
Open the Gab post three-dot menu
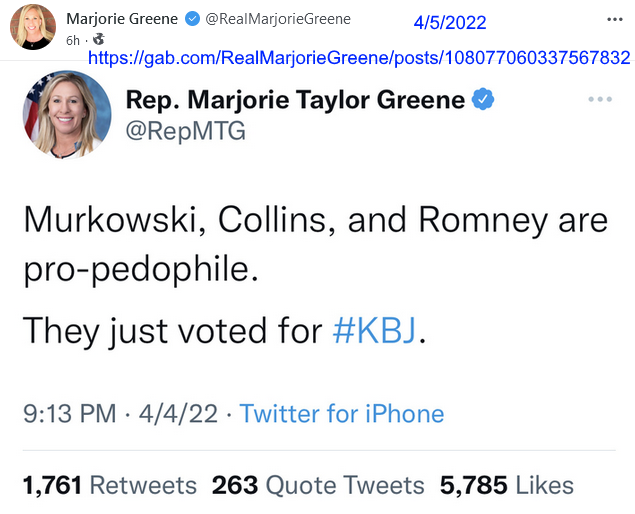click(x=614, y=19)
